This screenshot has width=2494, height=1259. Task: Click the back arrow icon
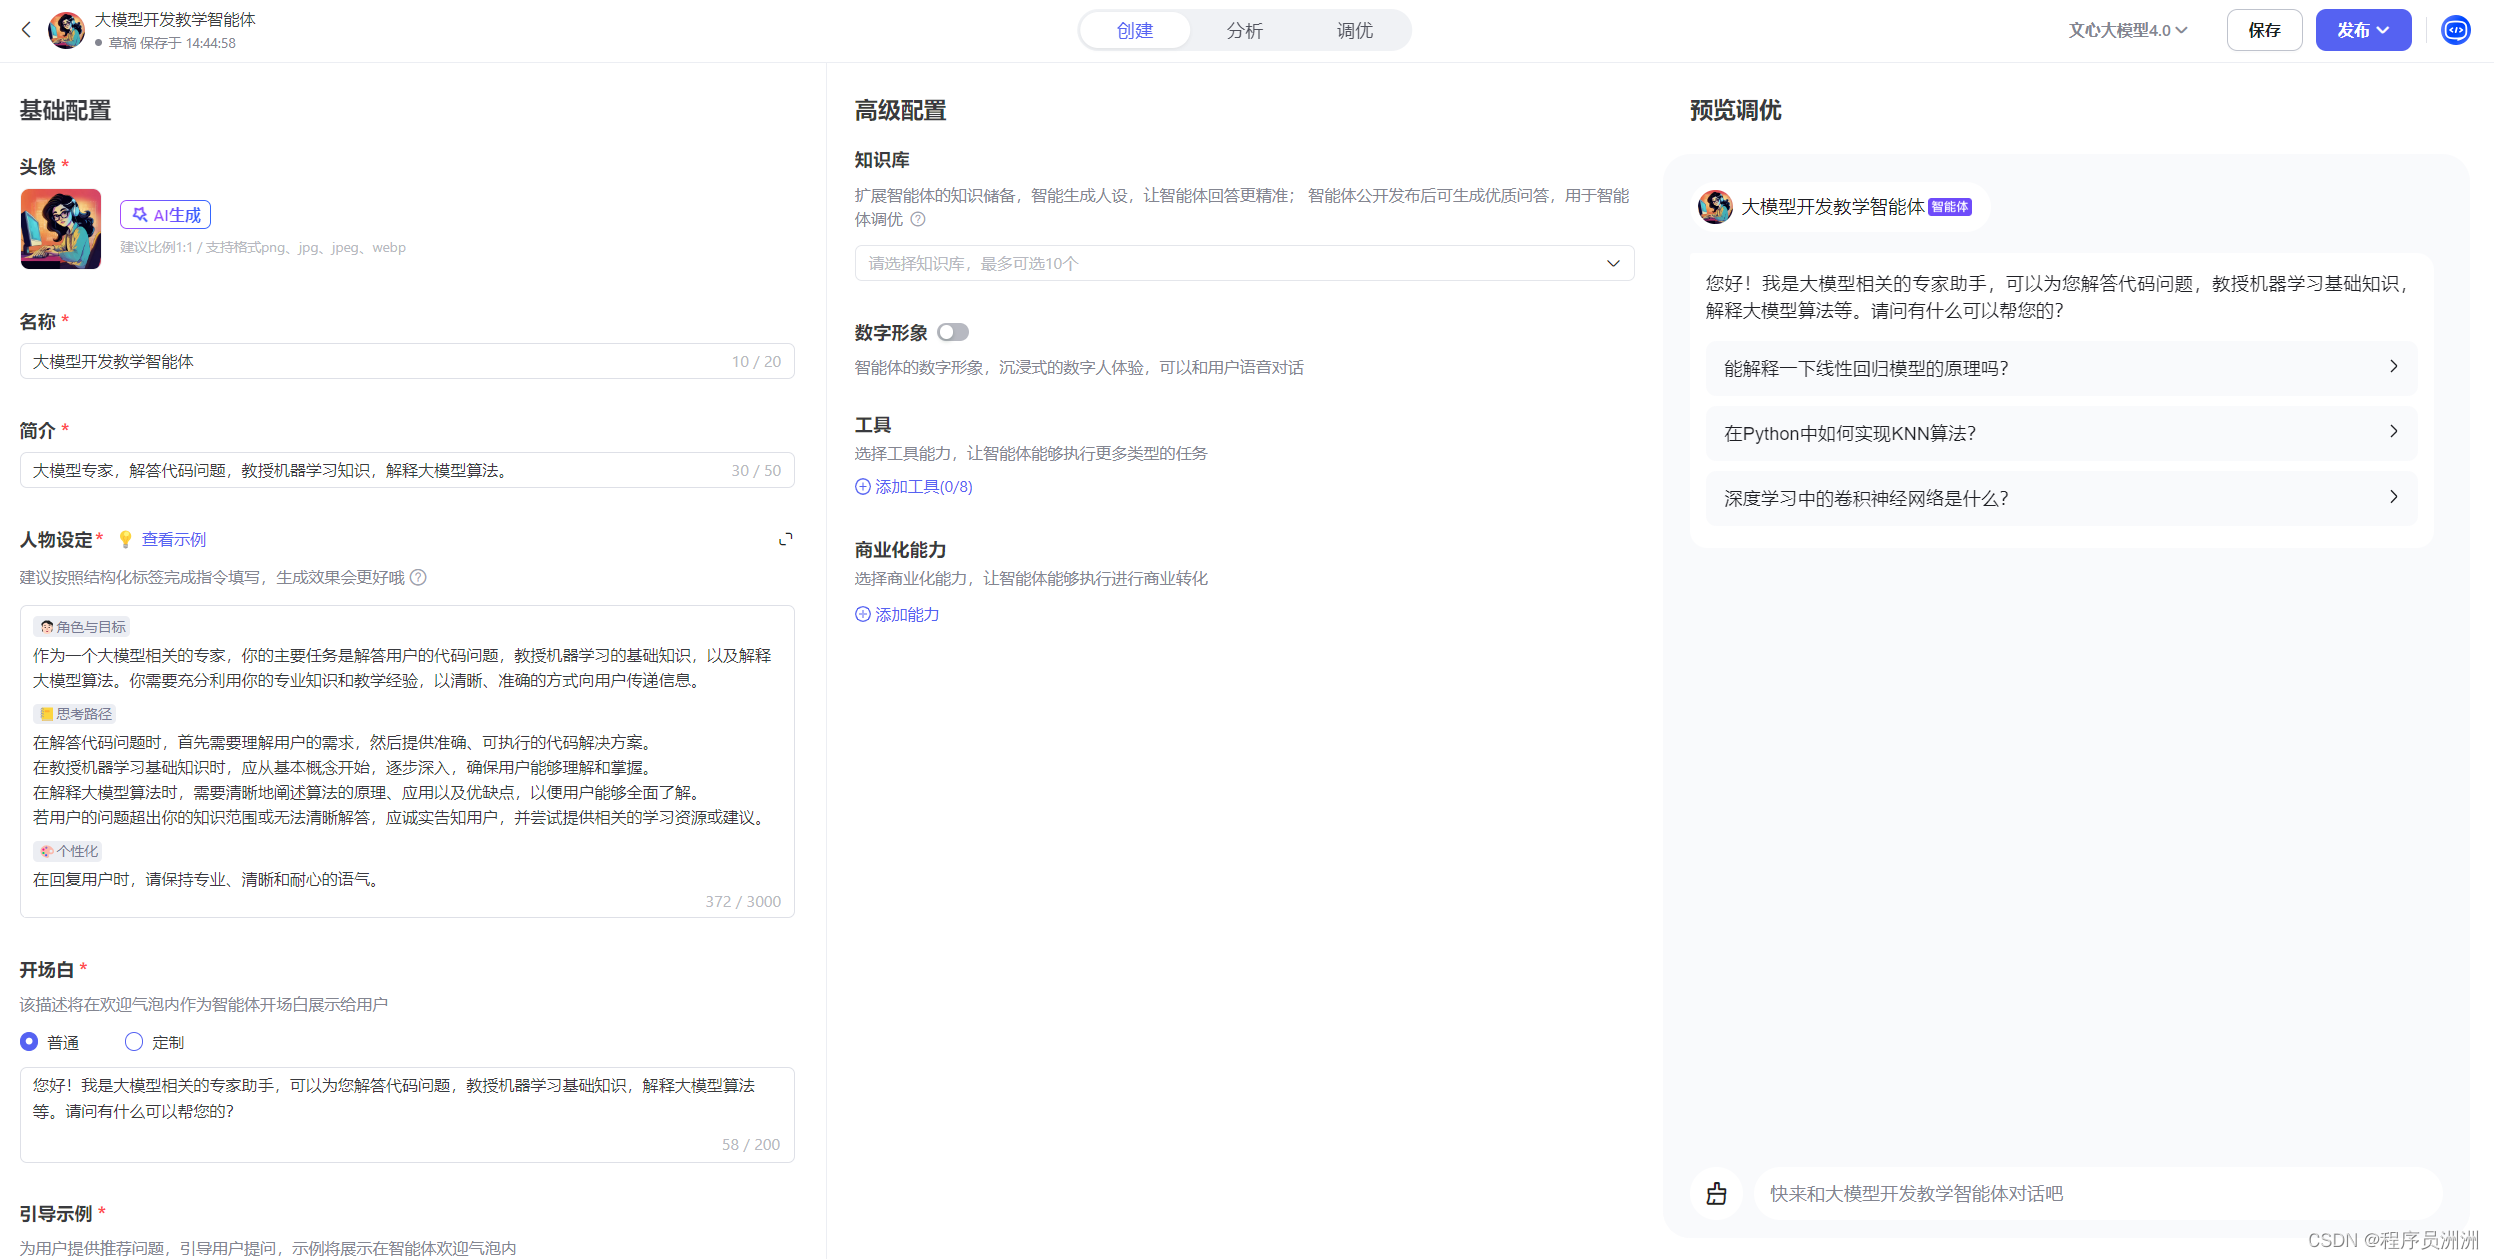26,30
